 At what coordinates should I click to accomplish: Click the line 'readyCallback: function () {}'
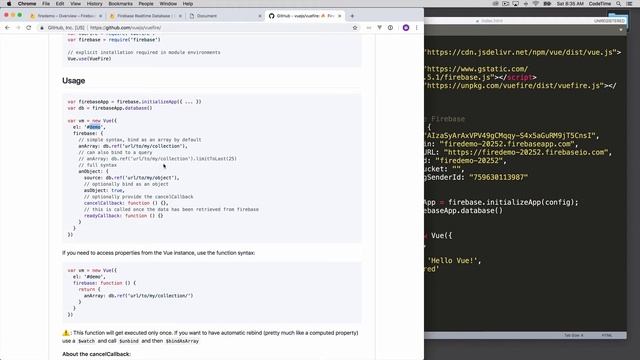click(123, 216)
